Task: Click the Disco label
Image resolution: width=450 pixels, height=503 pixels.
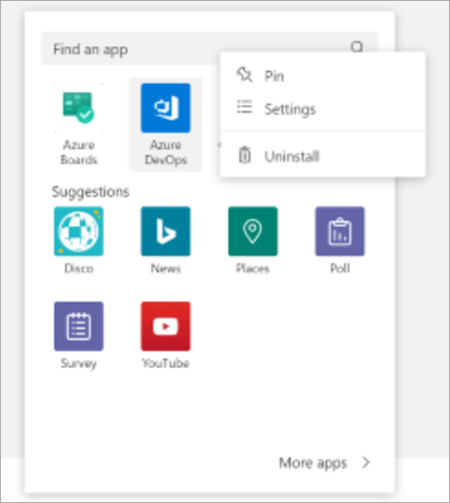Action: coord(79,268)
